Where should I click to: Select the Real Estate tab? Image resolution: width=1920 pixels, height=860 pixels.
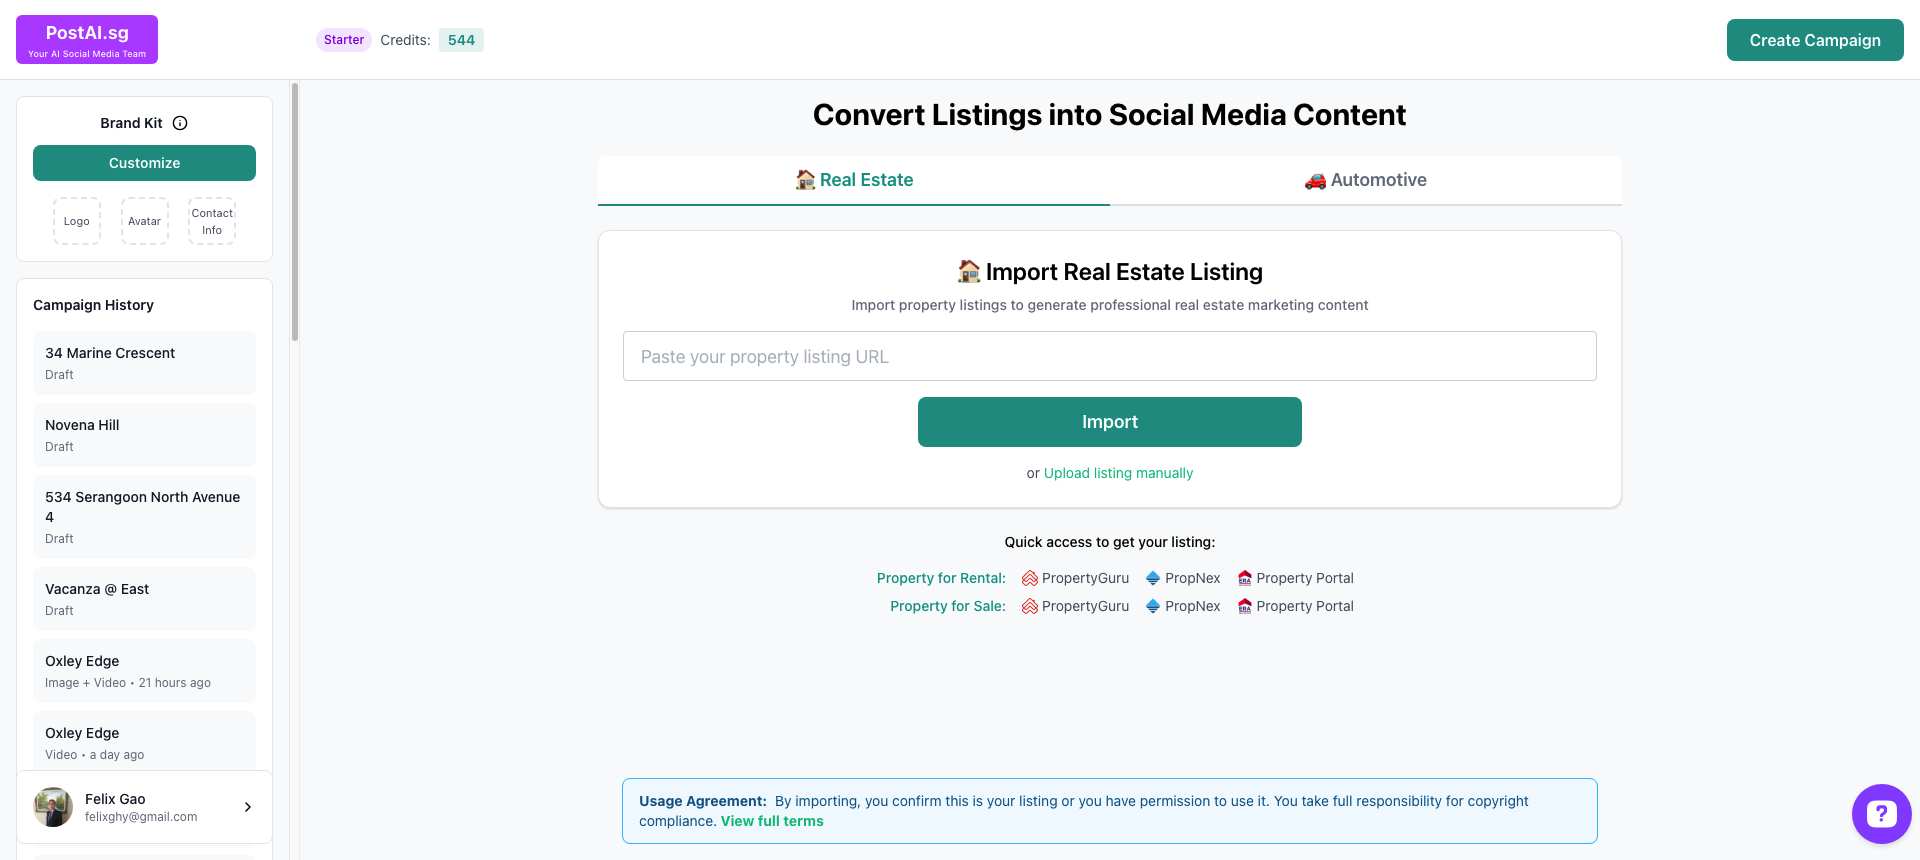point(854,180)
